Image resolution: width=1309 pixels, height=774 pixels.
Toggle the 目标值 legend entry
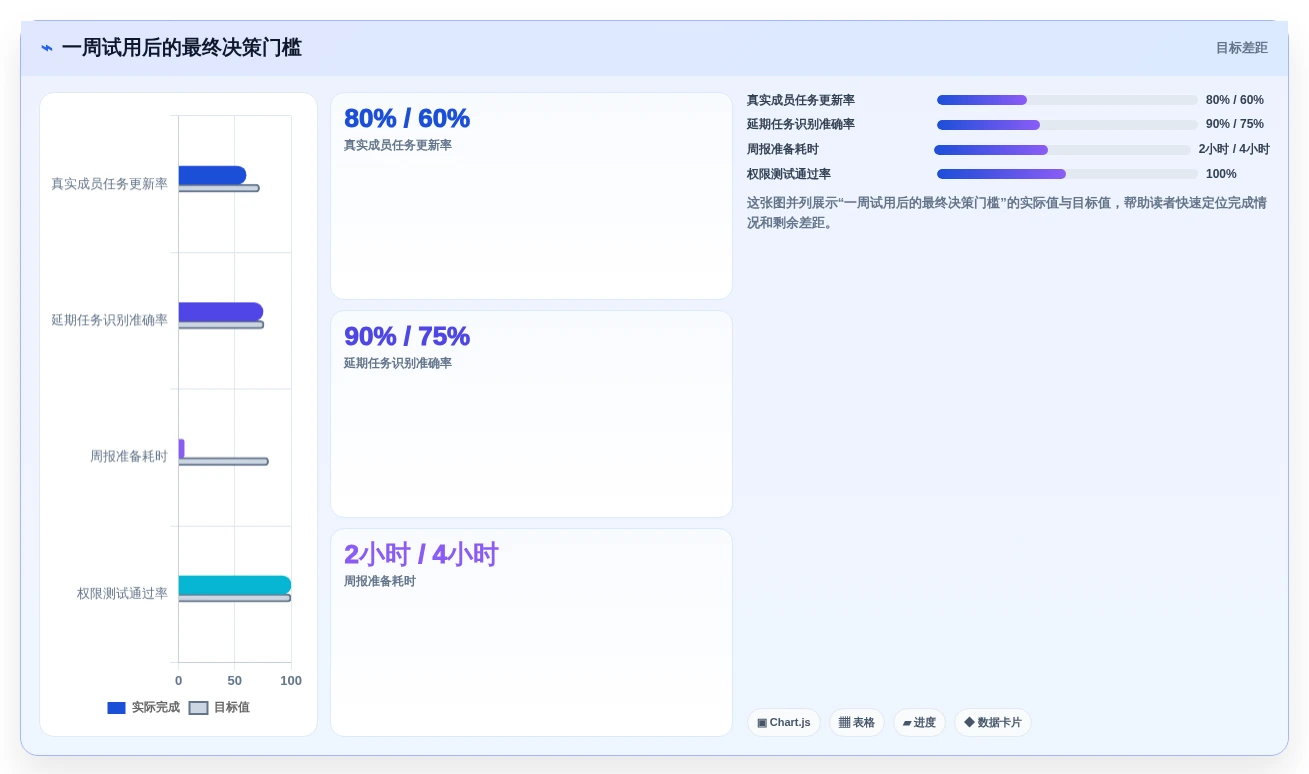(220, 707)
